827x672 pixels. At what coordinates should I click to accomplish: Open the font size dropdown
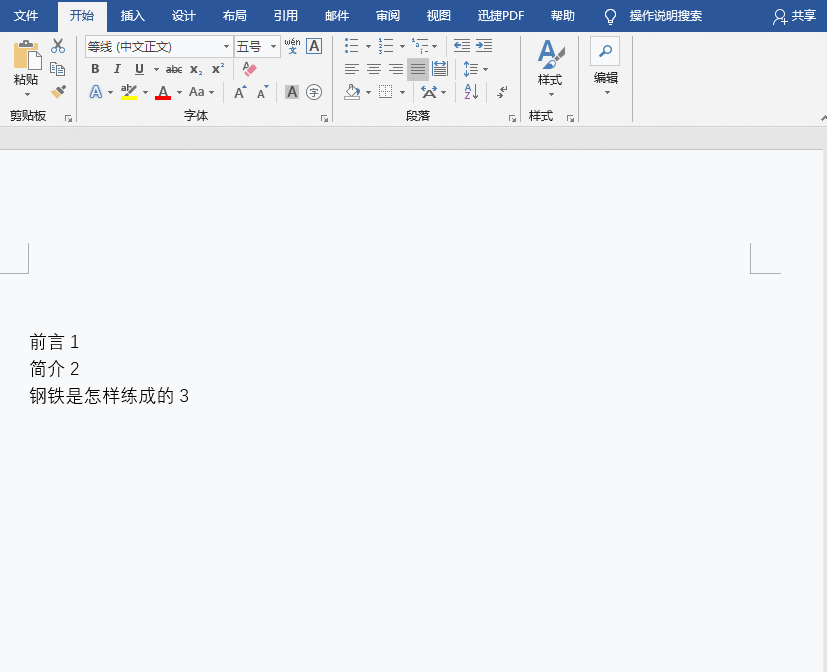click(271, 46)
